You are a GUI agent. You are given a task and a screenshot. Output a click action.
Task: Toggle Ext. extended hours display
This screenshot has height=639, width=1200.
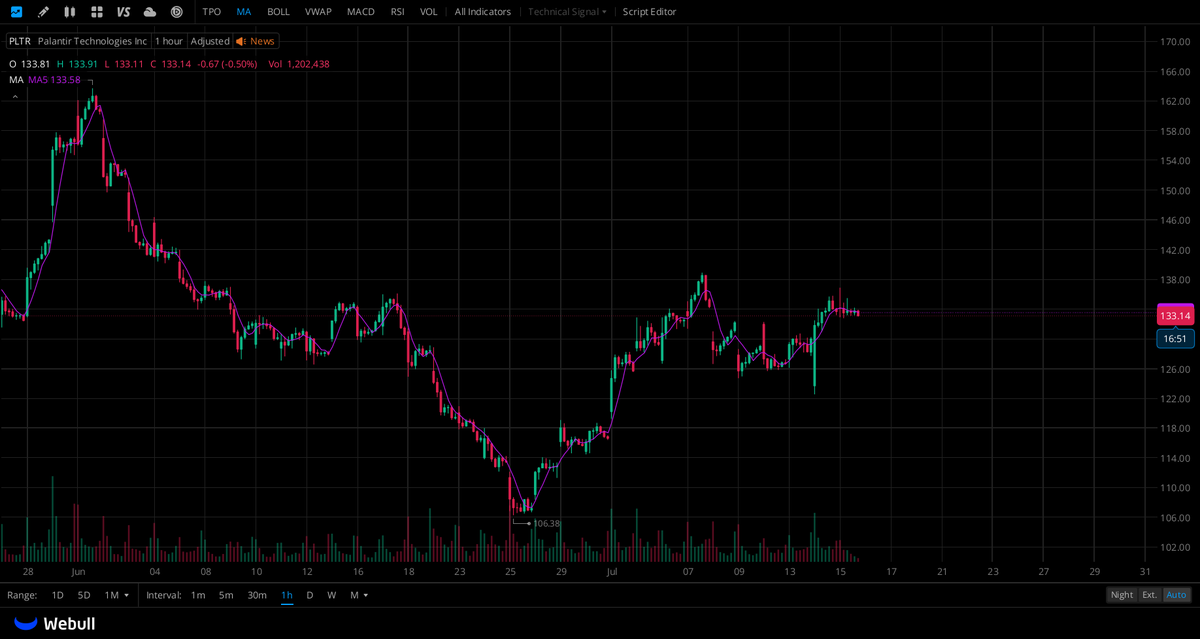tap(1150, 595)
